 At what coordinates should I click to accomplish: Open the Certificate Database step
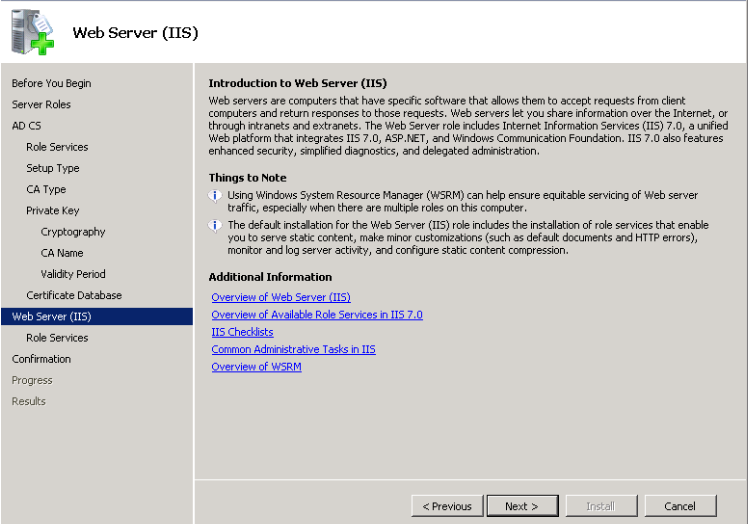coord(74,295)
